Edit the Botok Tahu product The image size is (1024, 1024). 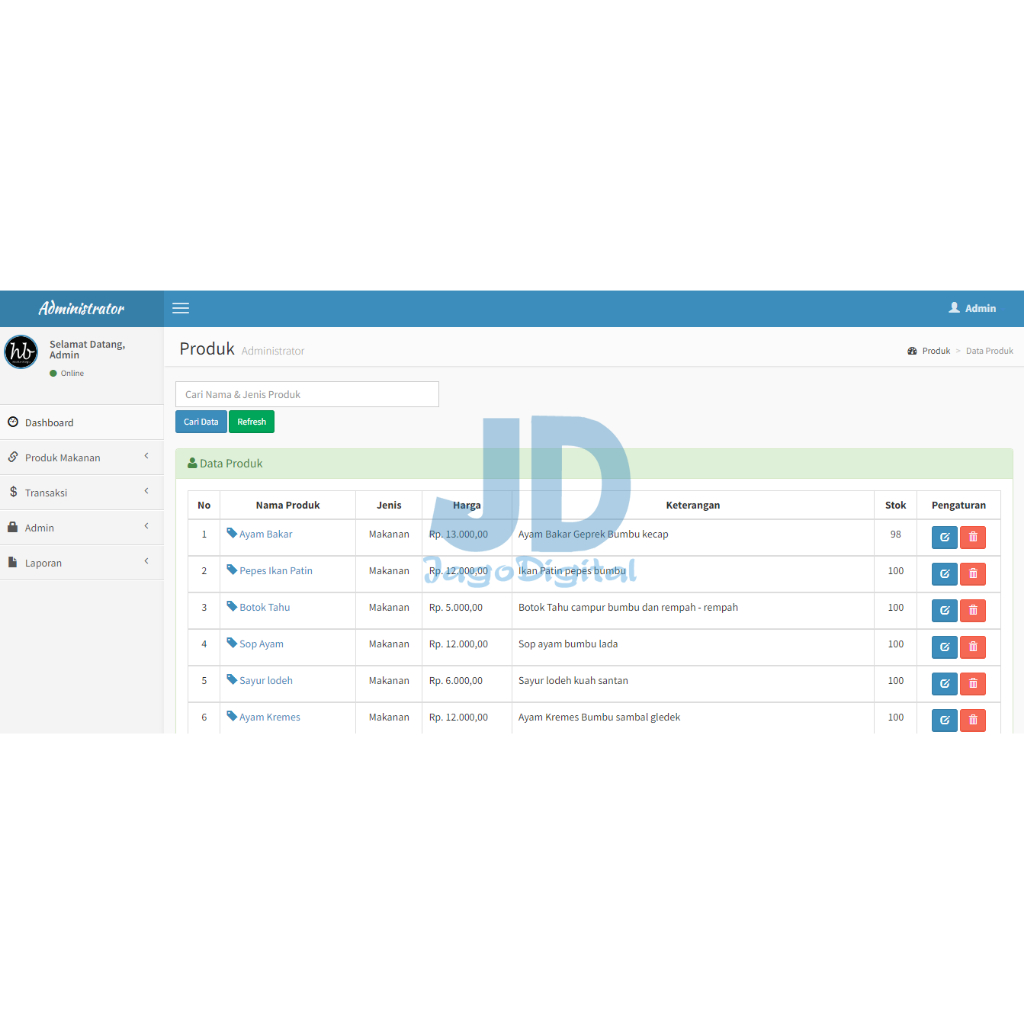click(944, 611)
